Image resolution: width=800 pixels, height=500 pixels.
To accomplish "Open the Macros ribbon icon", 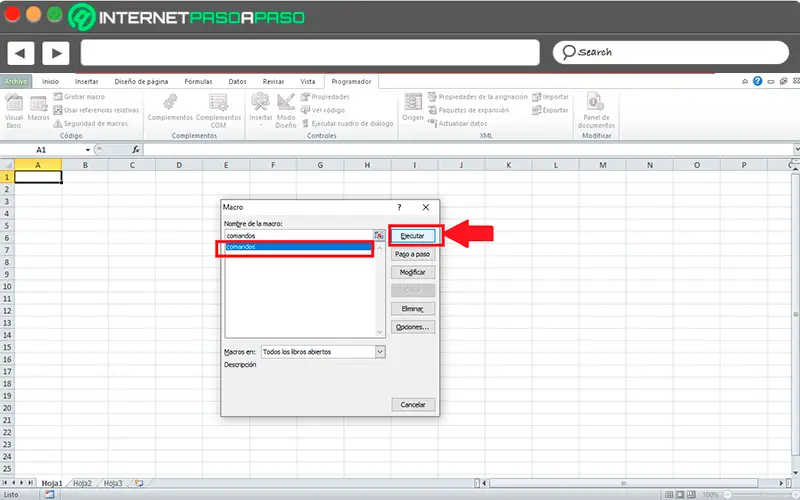I will pyautogui.click(x=38, y=109).
